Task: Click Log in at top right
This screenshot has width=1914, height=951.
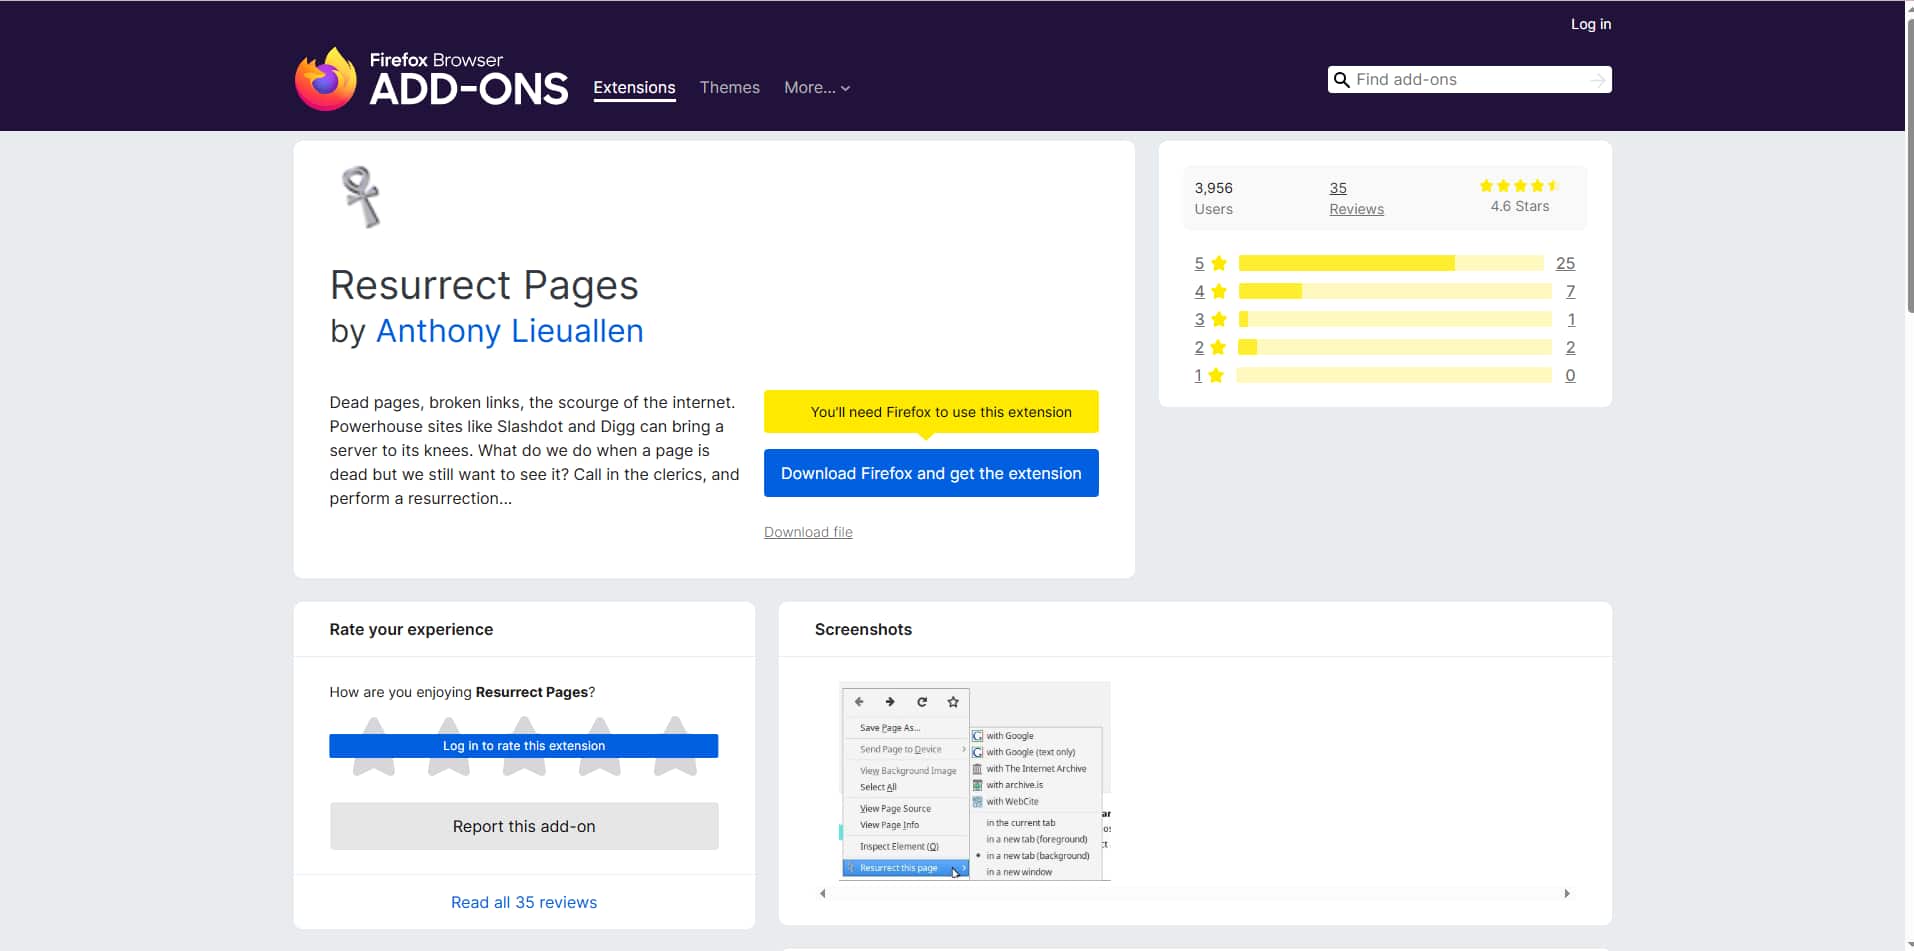Action: (x=1590, y=24)
